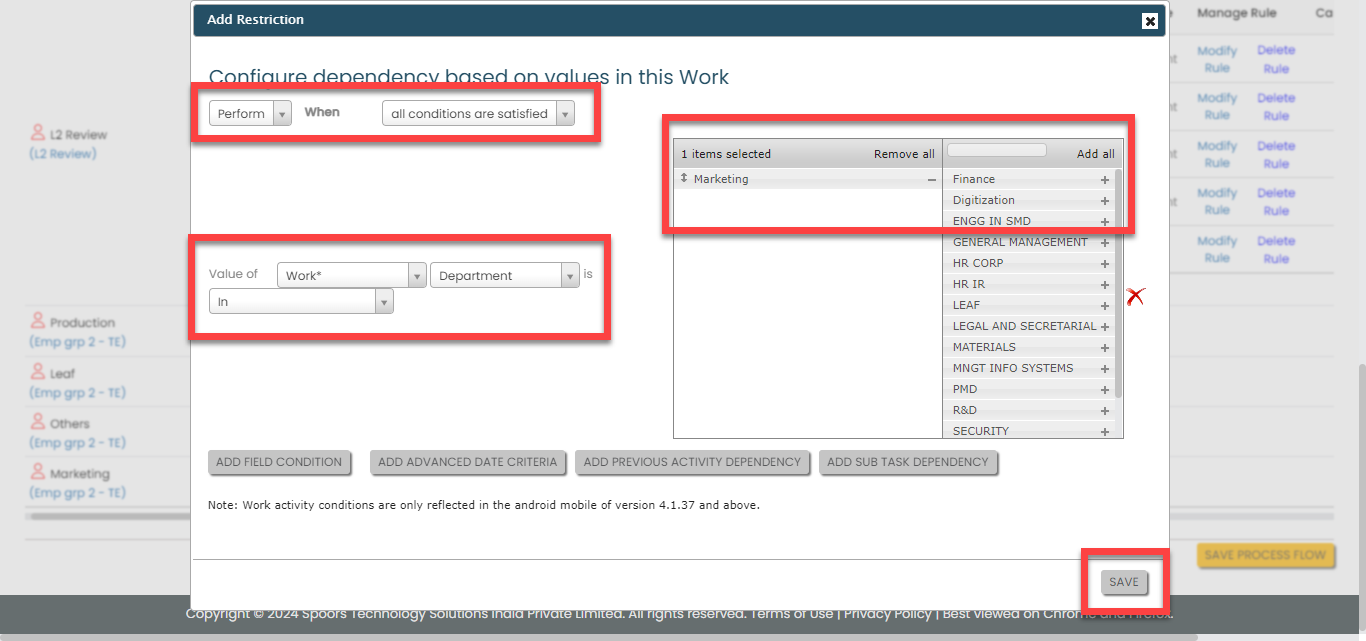Expand the all conditions are satisfied dropdown
The width and height of the screenshot is (1366, 641).
(x=478, y=113)
